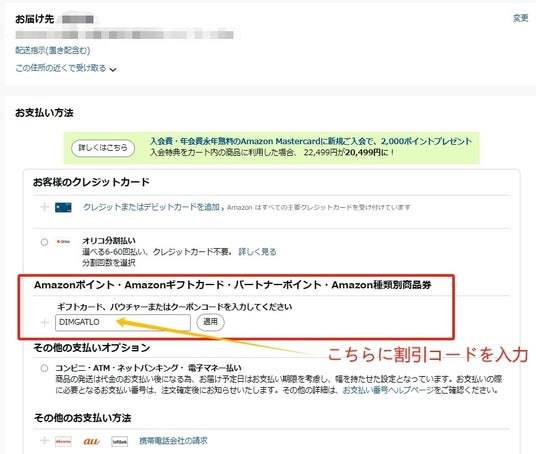This screenshot has width=536, height=454.
Task: Open お支払い番号ヘルプページ link
Action: (388, 390)
